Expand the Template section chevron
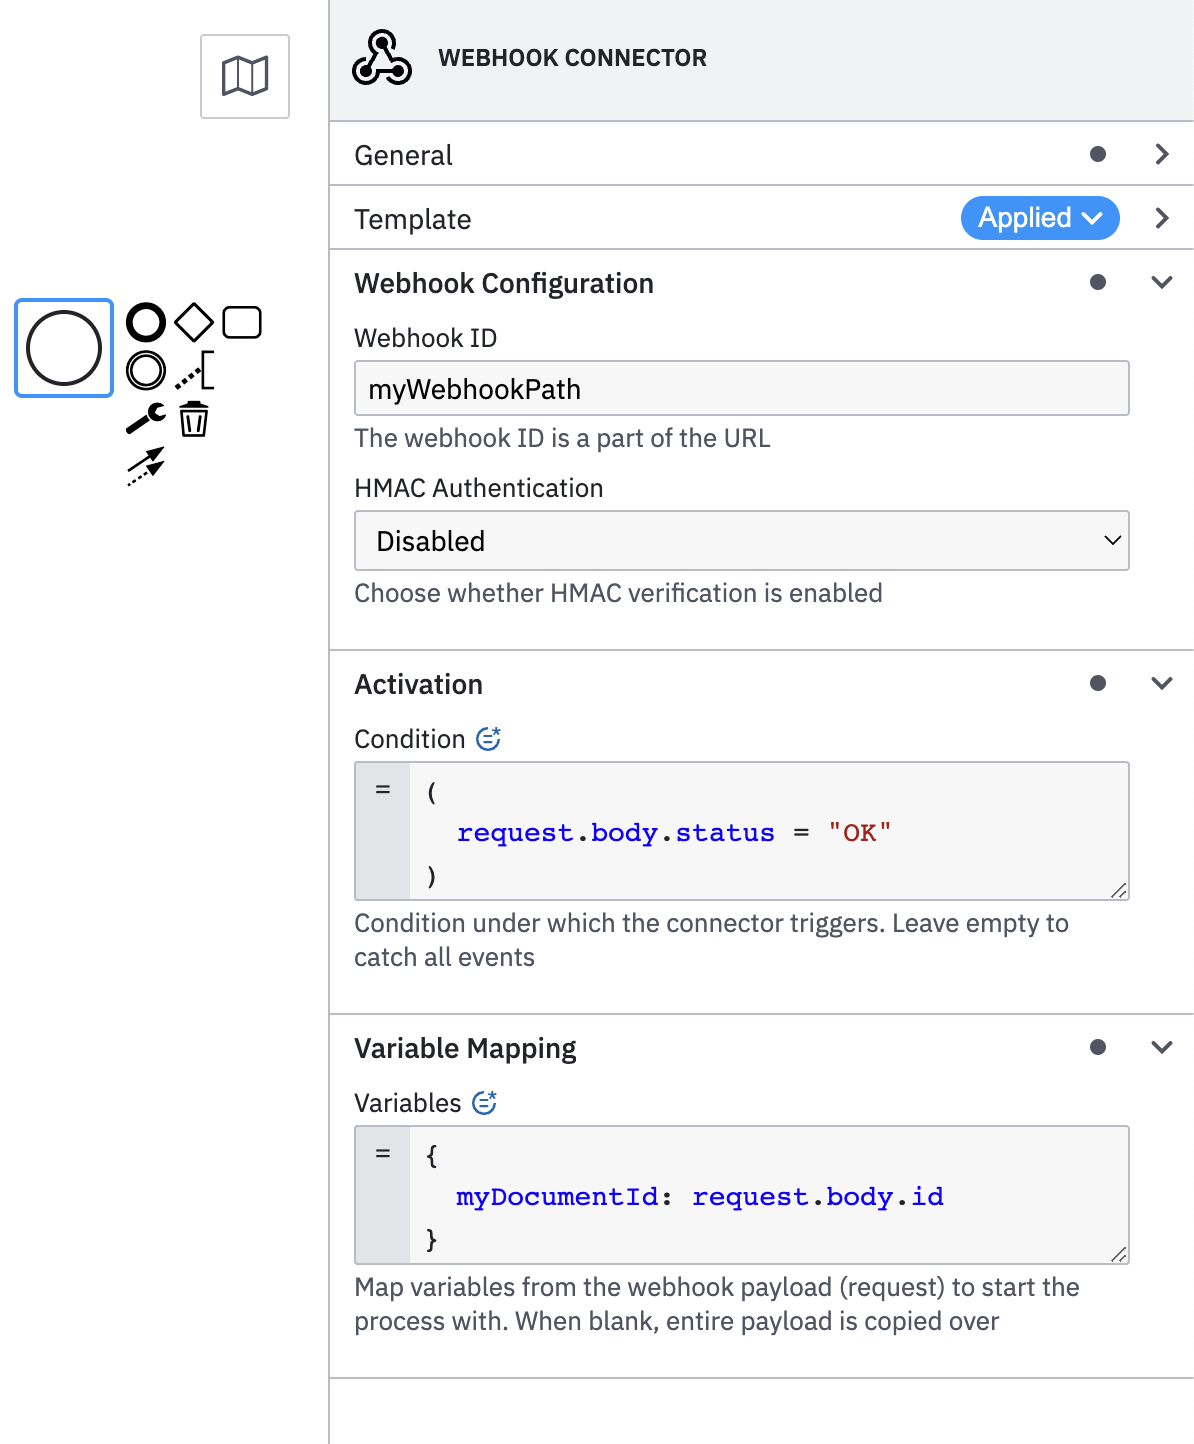Screen dimensions: 1194x1444 [1161, 218]
